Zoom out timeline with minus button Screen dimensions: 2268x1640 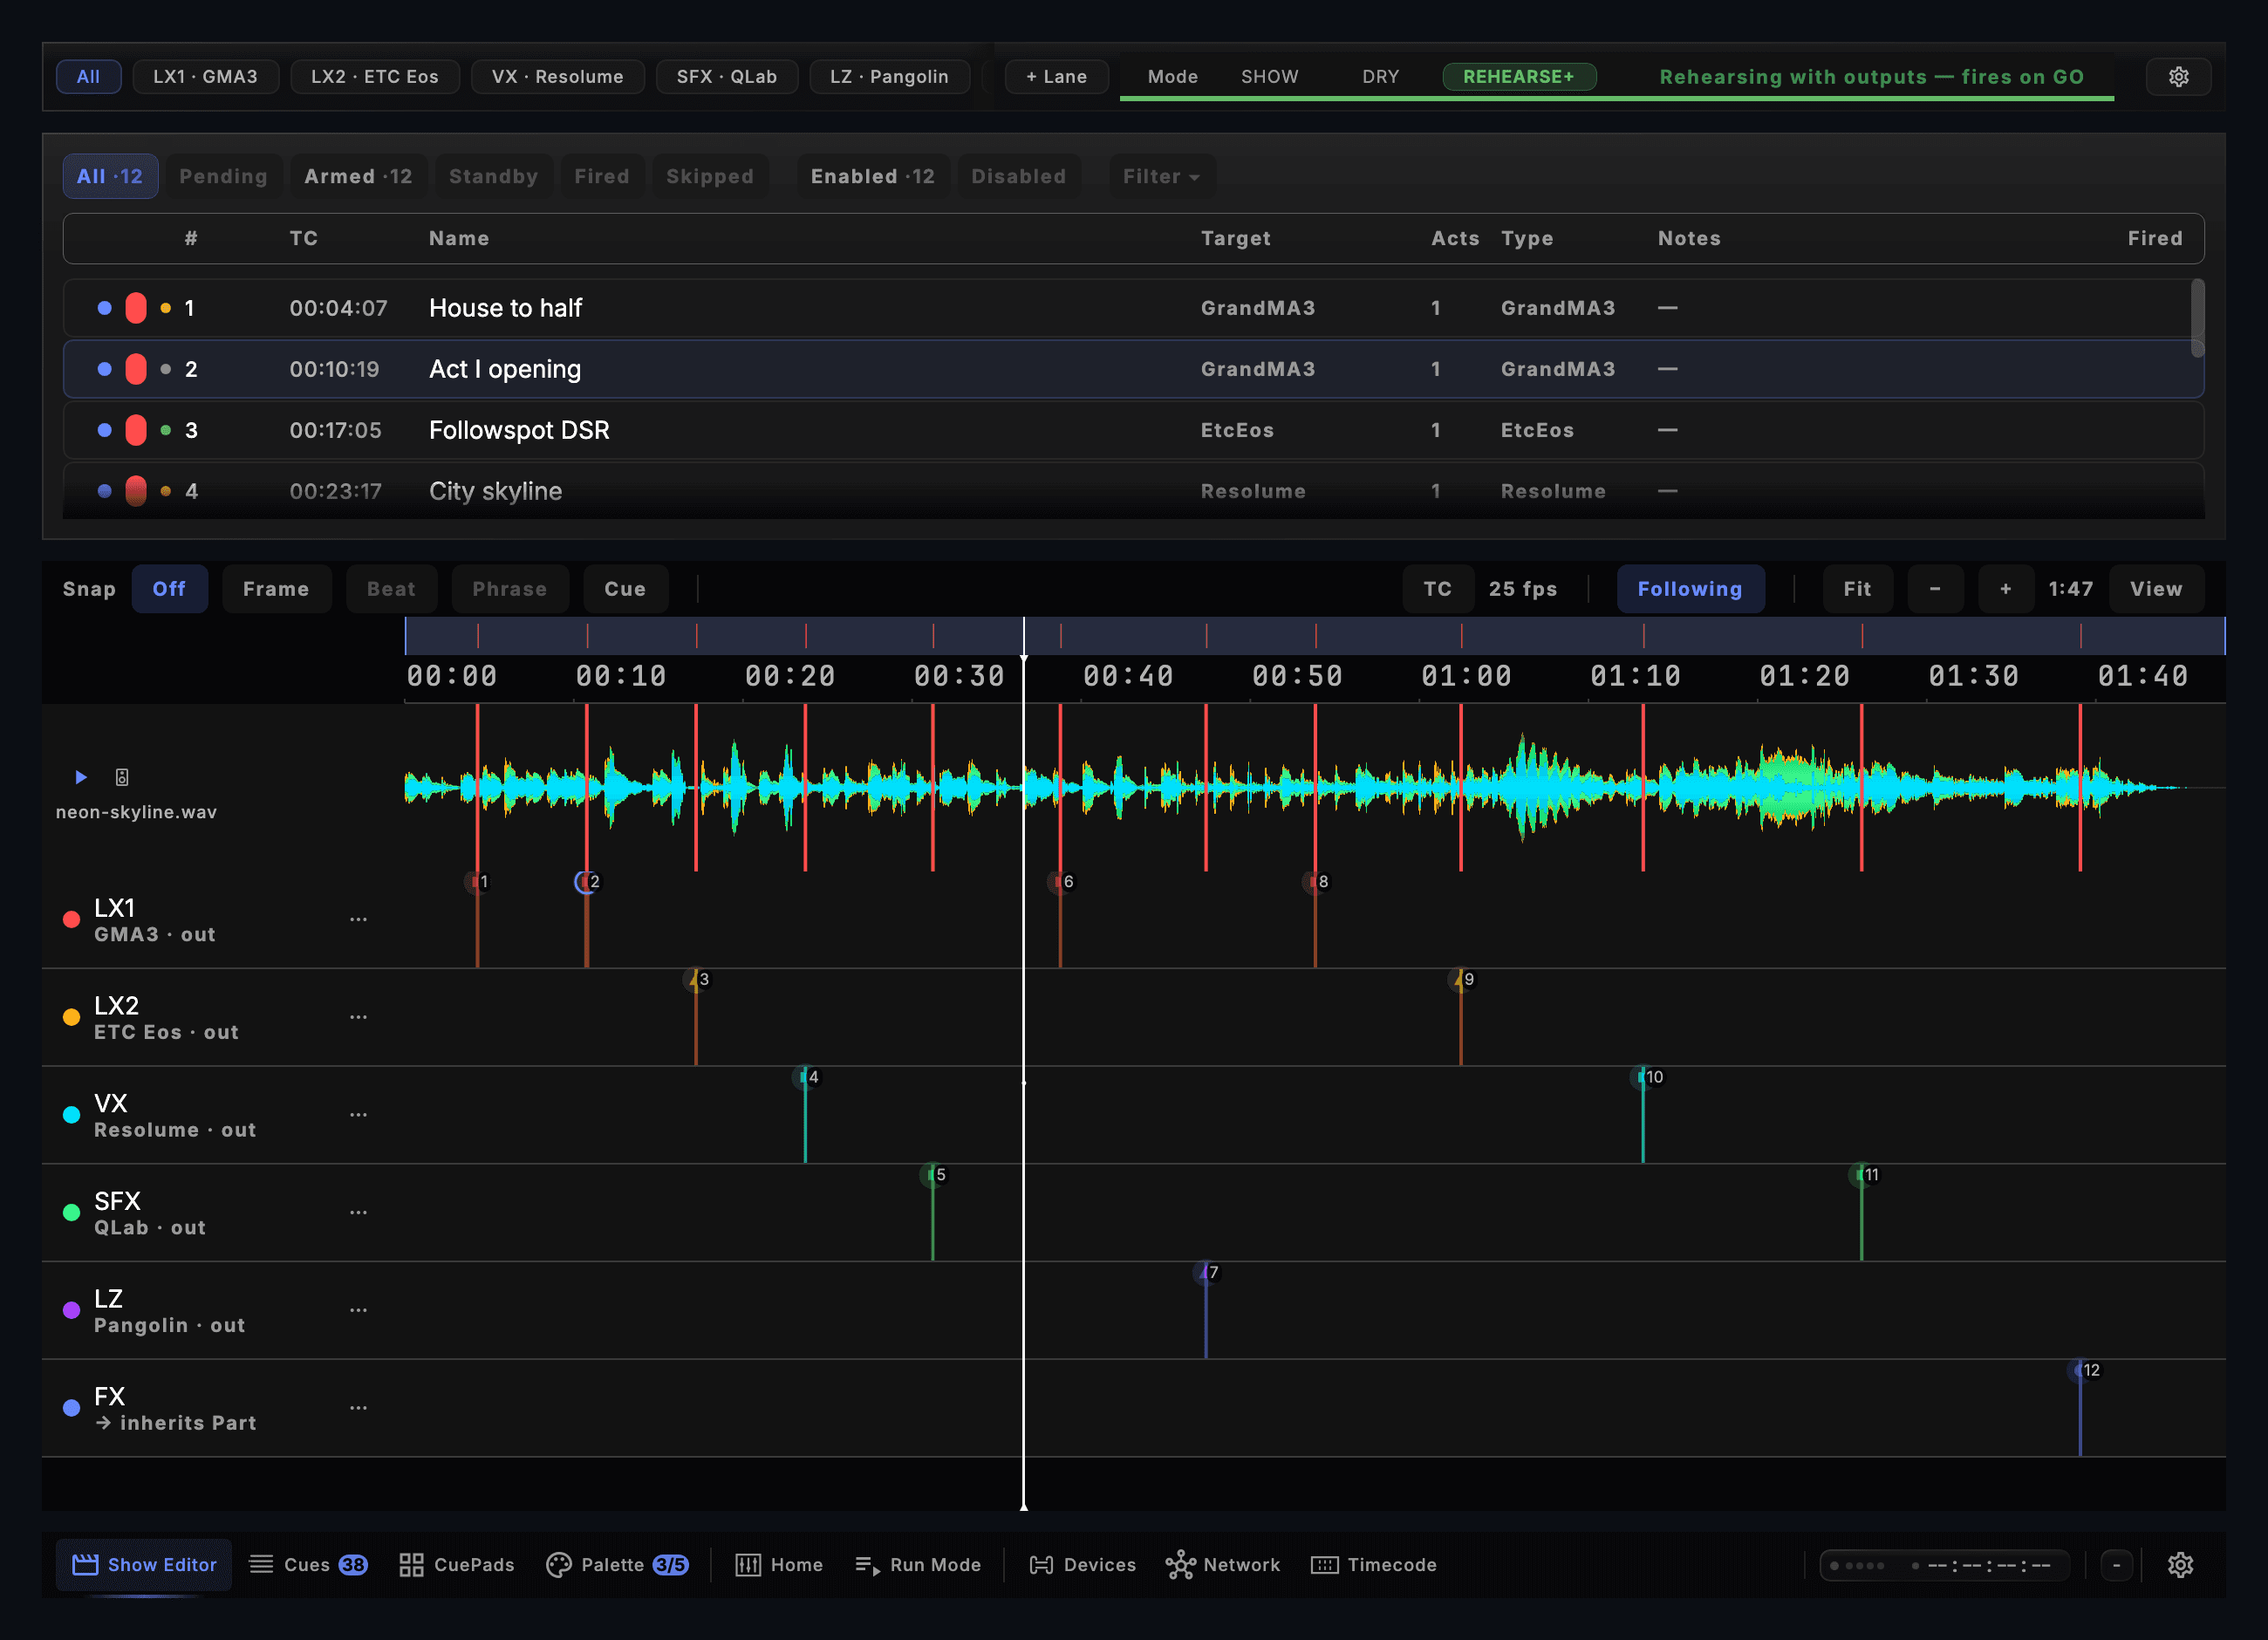click(x=1935, y=589)
